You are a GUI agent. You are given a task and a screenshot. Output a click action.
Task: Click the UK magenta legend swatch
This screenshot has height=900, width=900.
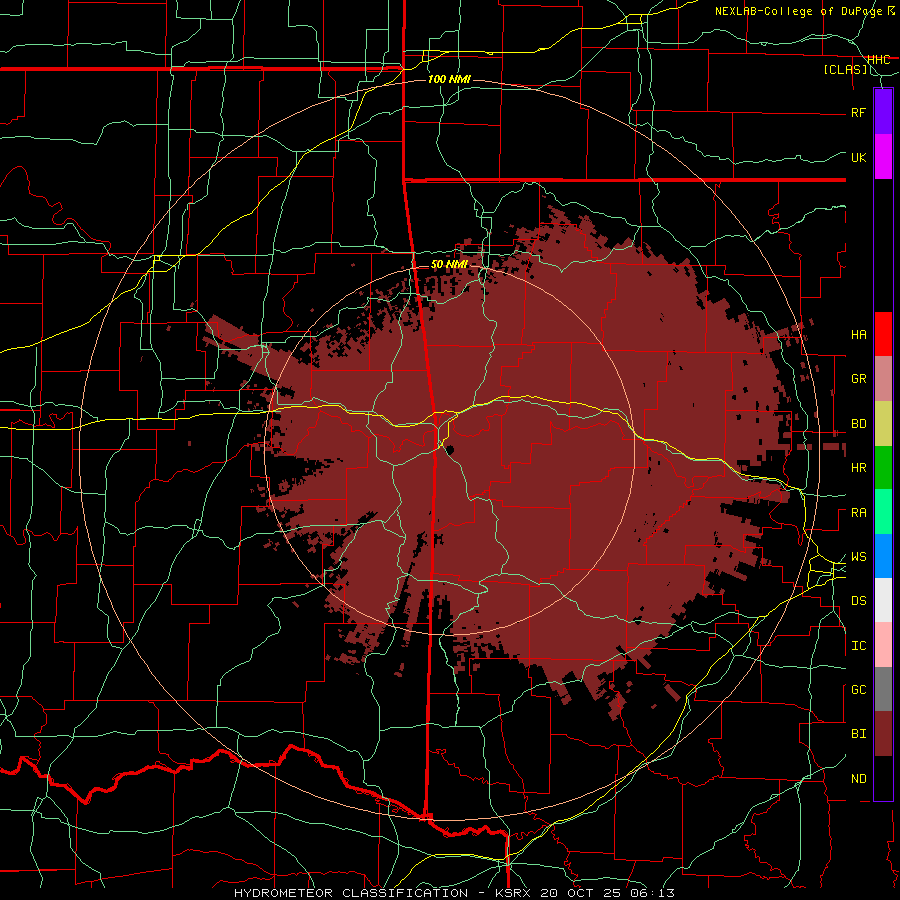[x=883, y=157]
